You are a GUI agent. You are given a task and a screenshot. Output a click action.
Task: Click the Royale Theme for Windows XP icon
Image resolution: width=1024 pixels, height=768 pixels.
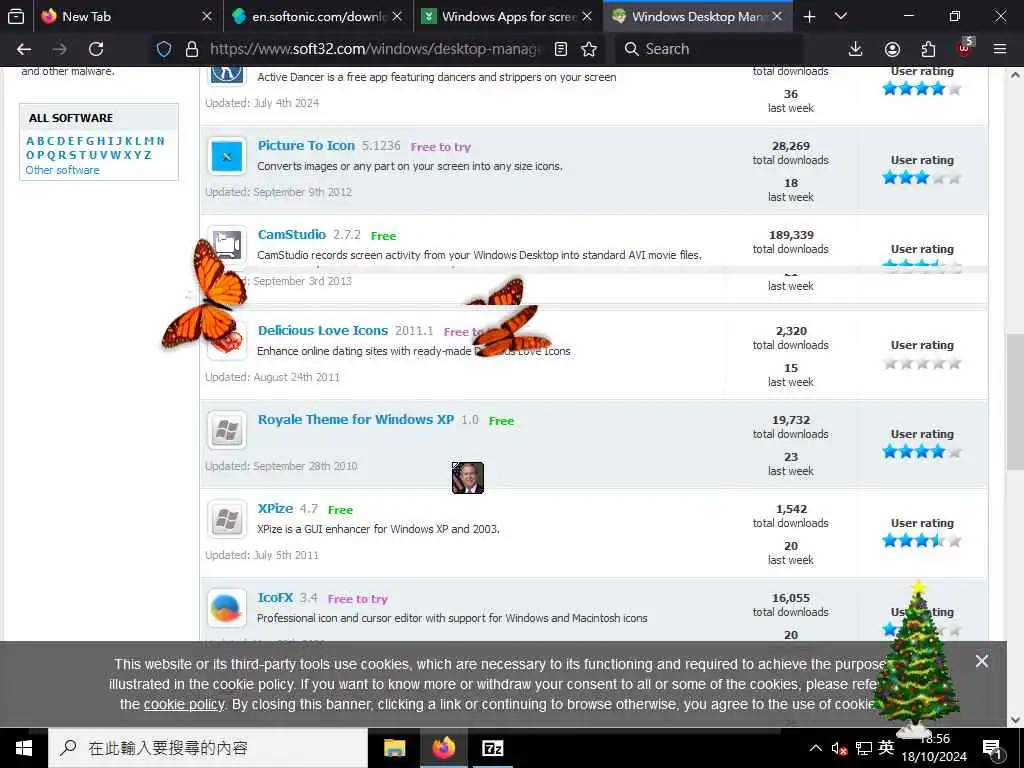[227, 430]
